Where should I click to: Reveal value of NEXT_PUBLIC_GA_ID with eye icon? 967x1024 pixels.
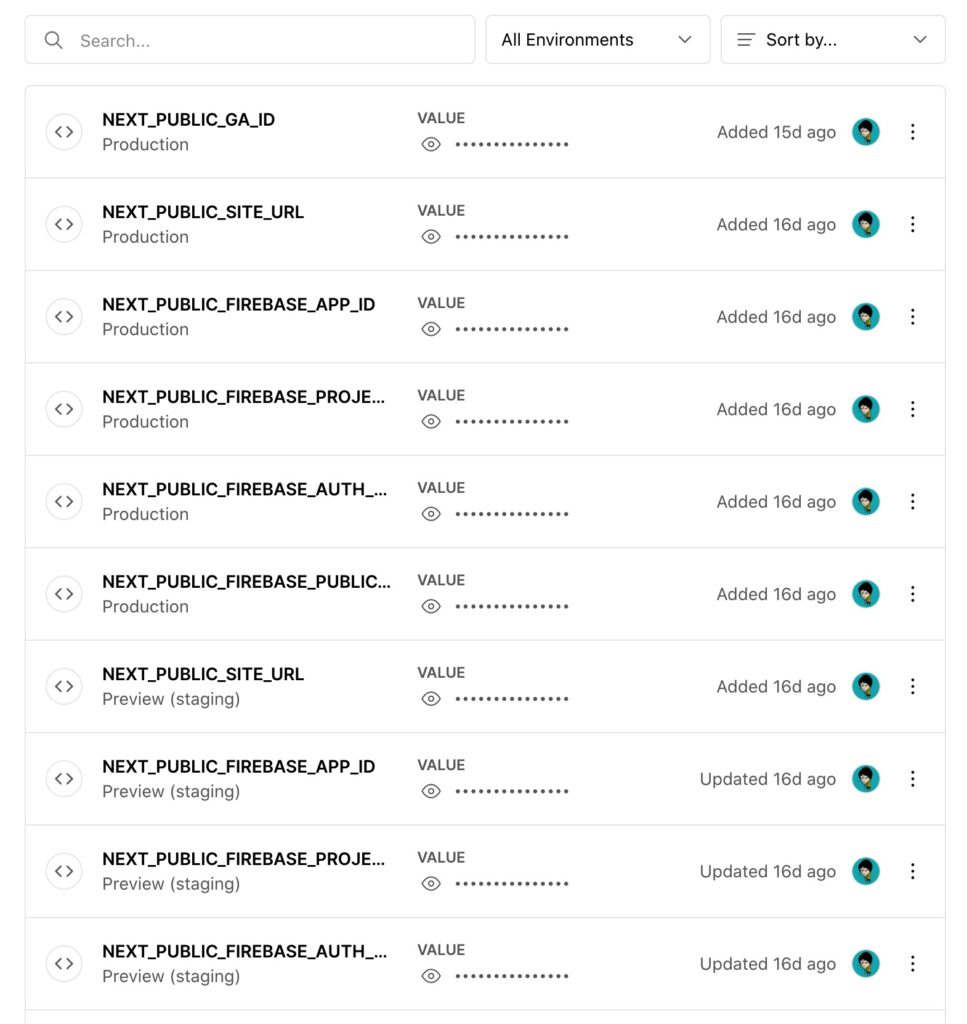tap(431, 144)
